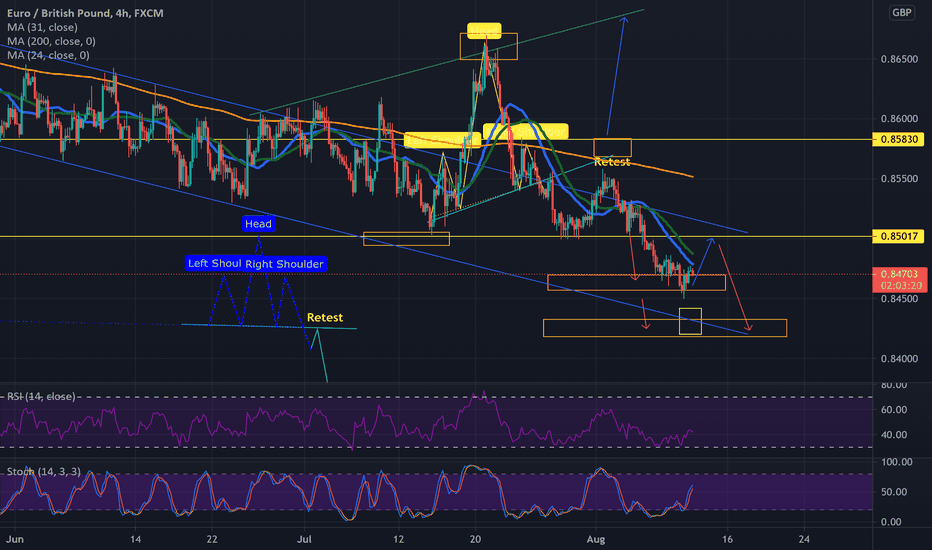Click the 100.00 Stoch axis value

[x=896, y=462]
